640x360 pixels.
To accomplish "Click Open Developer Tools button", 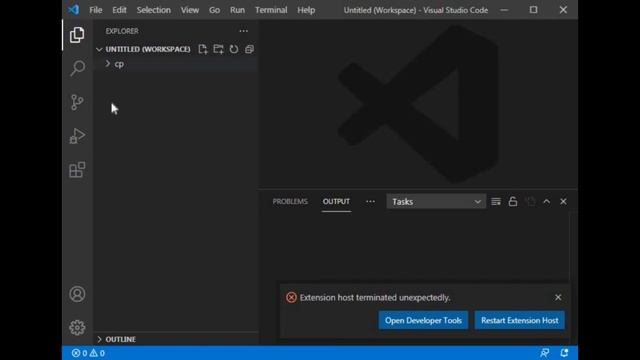I will [x=423, y=320].
